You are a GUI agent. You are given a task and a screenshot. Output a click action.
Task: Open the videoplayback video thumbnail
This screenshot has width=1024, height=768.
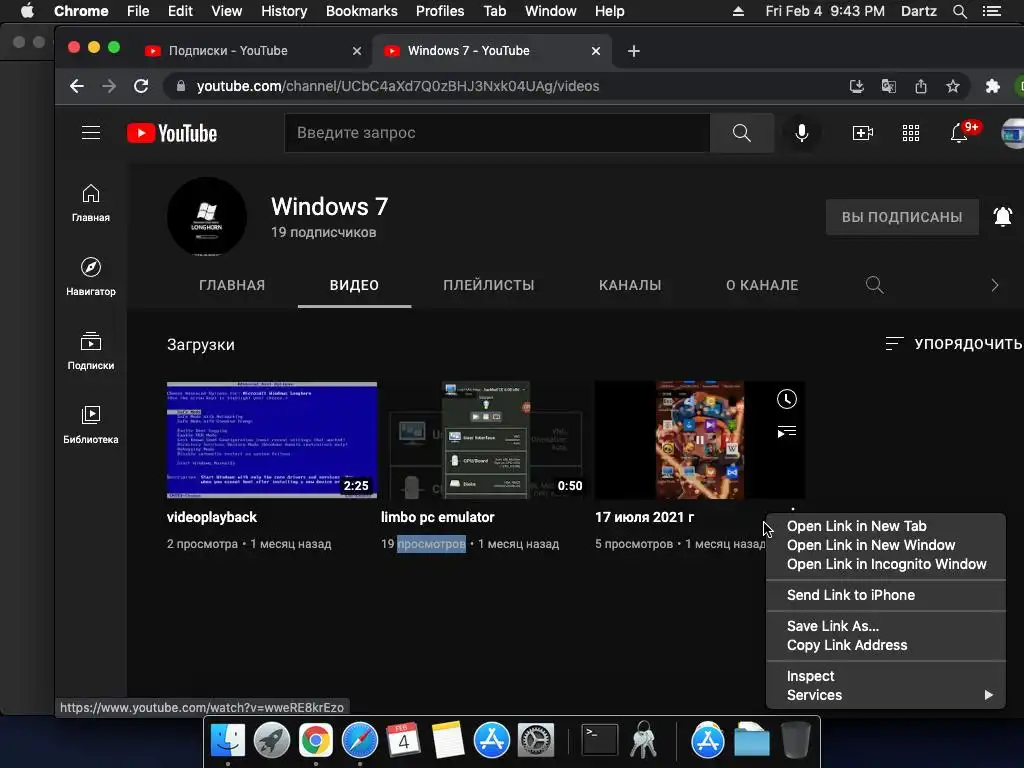(x=272, y=440)
